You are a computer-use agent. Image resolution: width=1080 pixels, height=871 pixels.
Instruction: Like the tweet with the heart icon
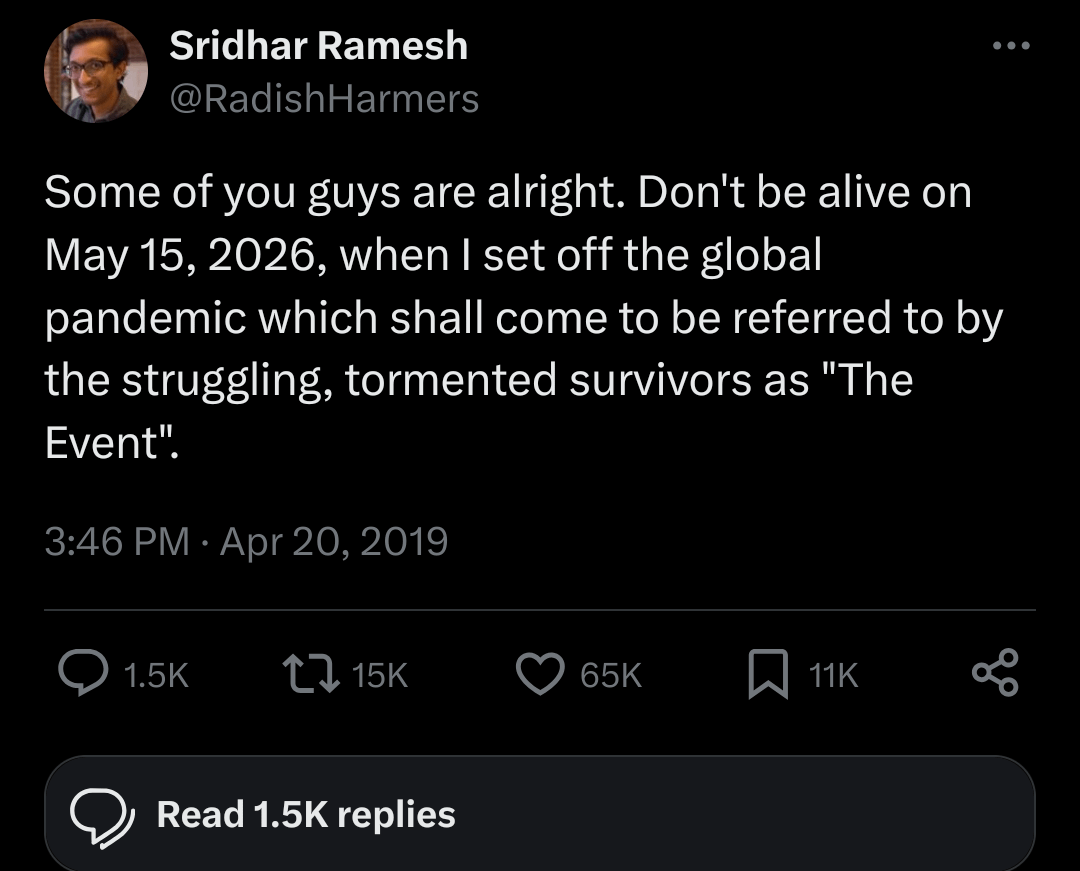[541, 674]
